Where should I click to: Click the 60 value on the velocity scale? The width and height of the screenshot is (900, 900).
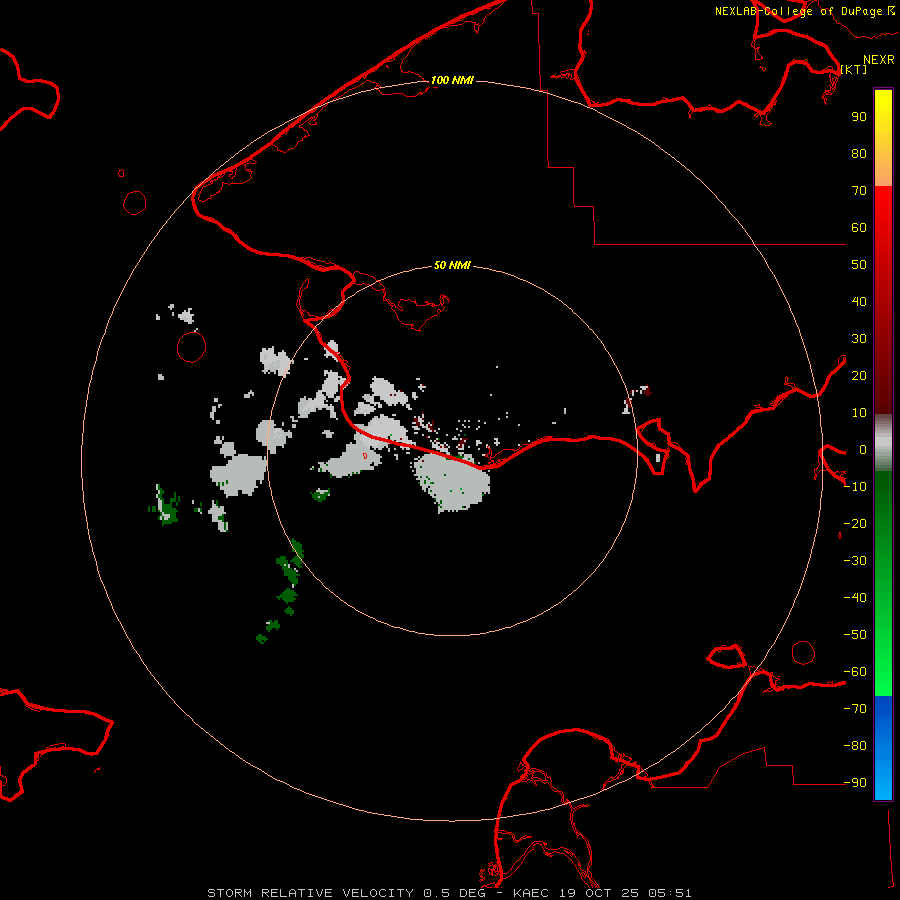tap(859, 228)
